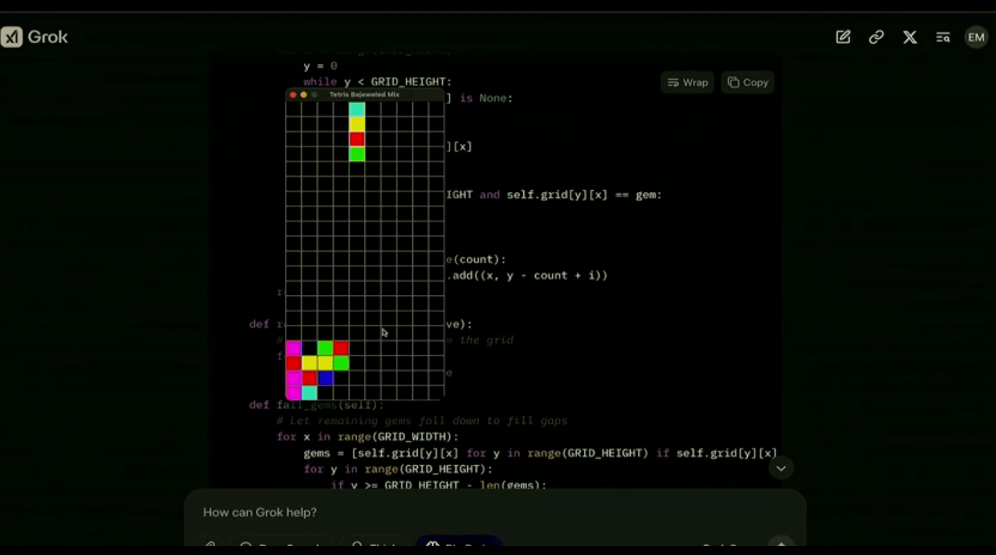Image resolution: width=996 pixels, height=555 pixels.
Task: Click the send arrow button in input box
Action: pos(781,545)
